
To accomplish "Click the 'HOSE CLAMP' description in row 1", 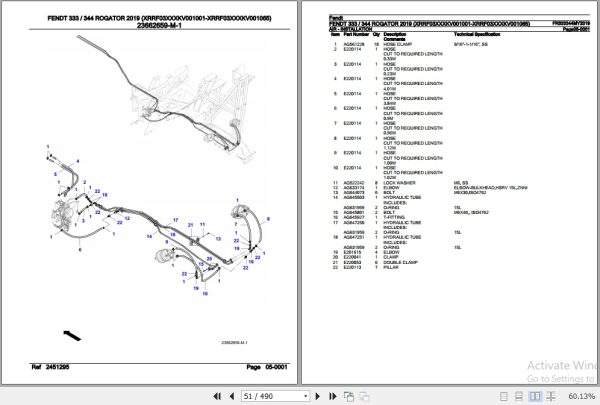I will (398, 44).
